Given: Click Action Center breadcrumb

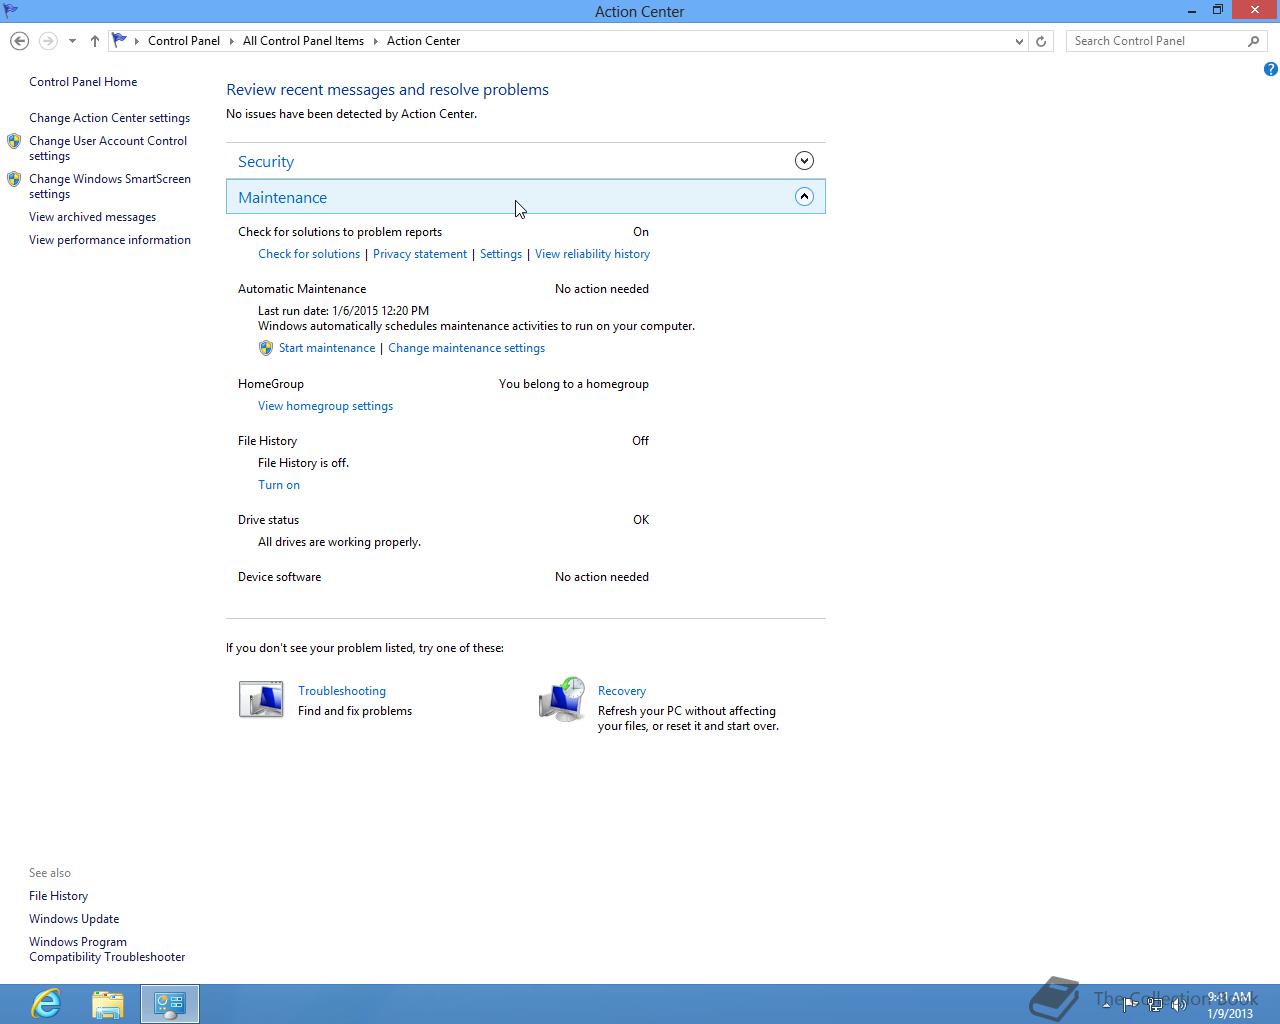Looking at the screenshot, I should click(424, 41).
